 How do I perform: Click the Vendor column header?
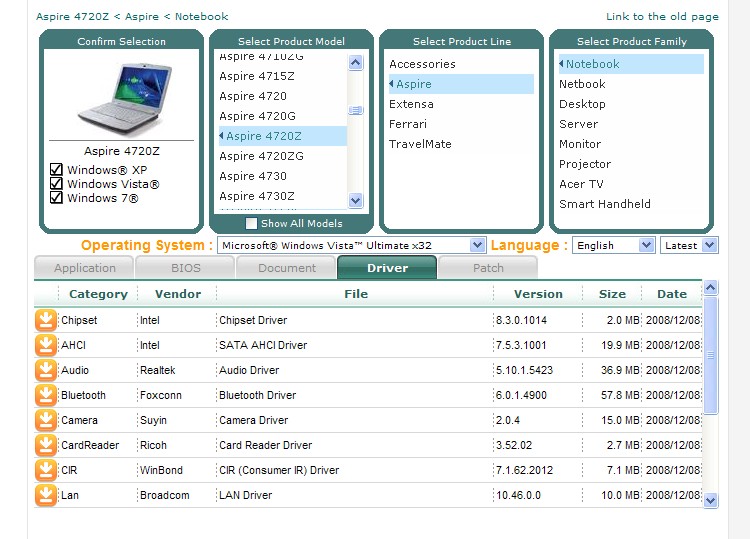click(177, 294)
